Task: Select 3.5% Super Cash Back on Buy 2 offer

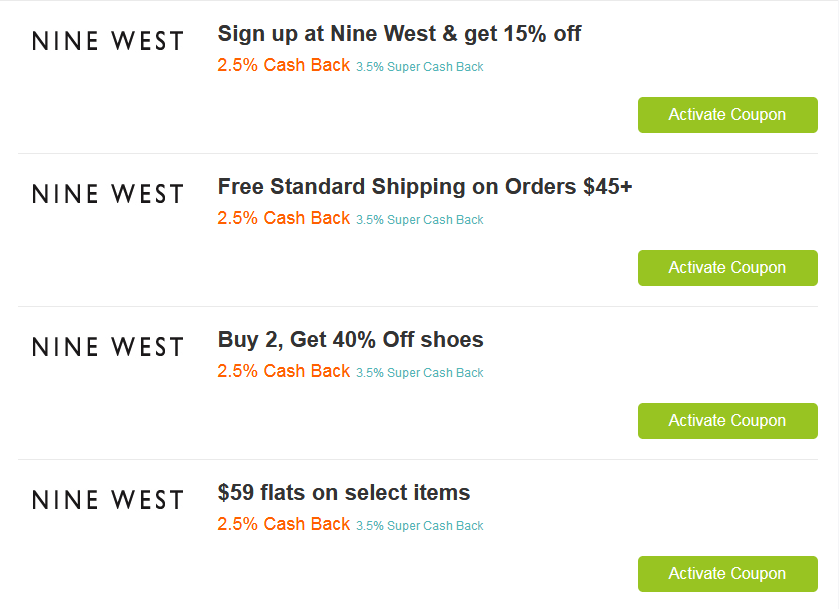Action: pos(419,373)
